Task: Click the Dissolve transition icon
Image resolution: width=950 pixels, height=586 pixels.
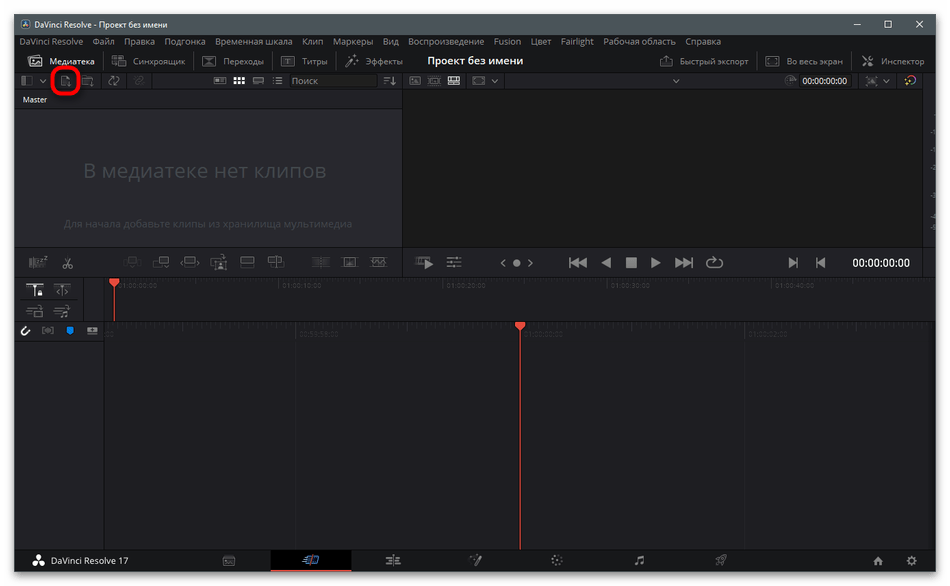Action: 350,262
